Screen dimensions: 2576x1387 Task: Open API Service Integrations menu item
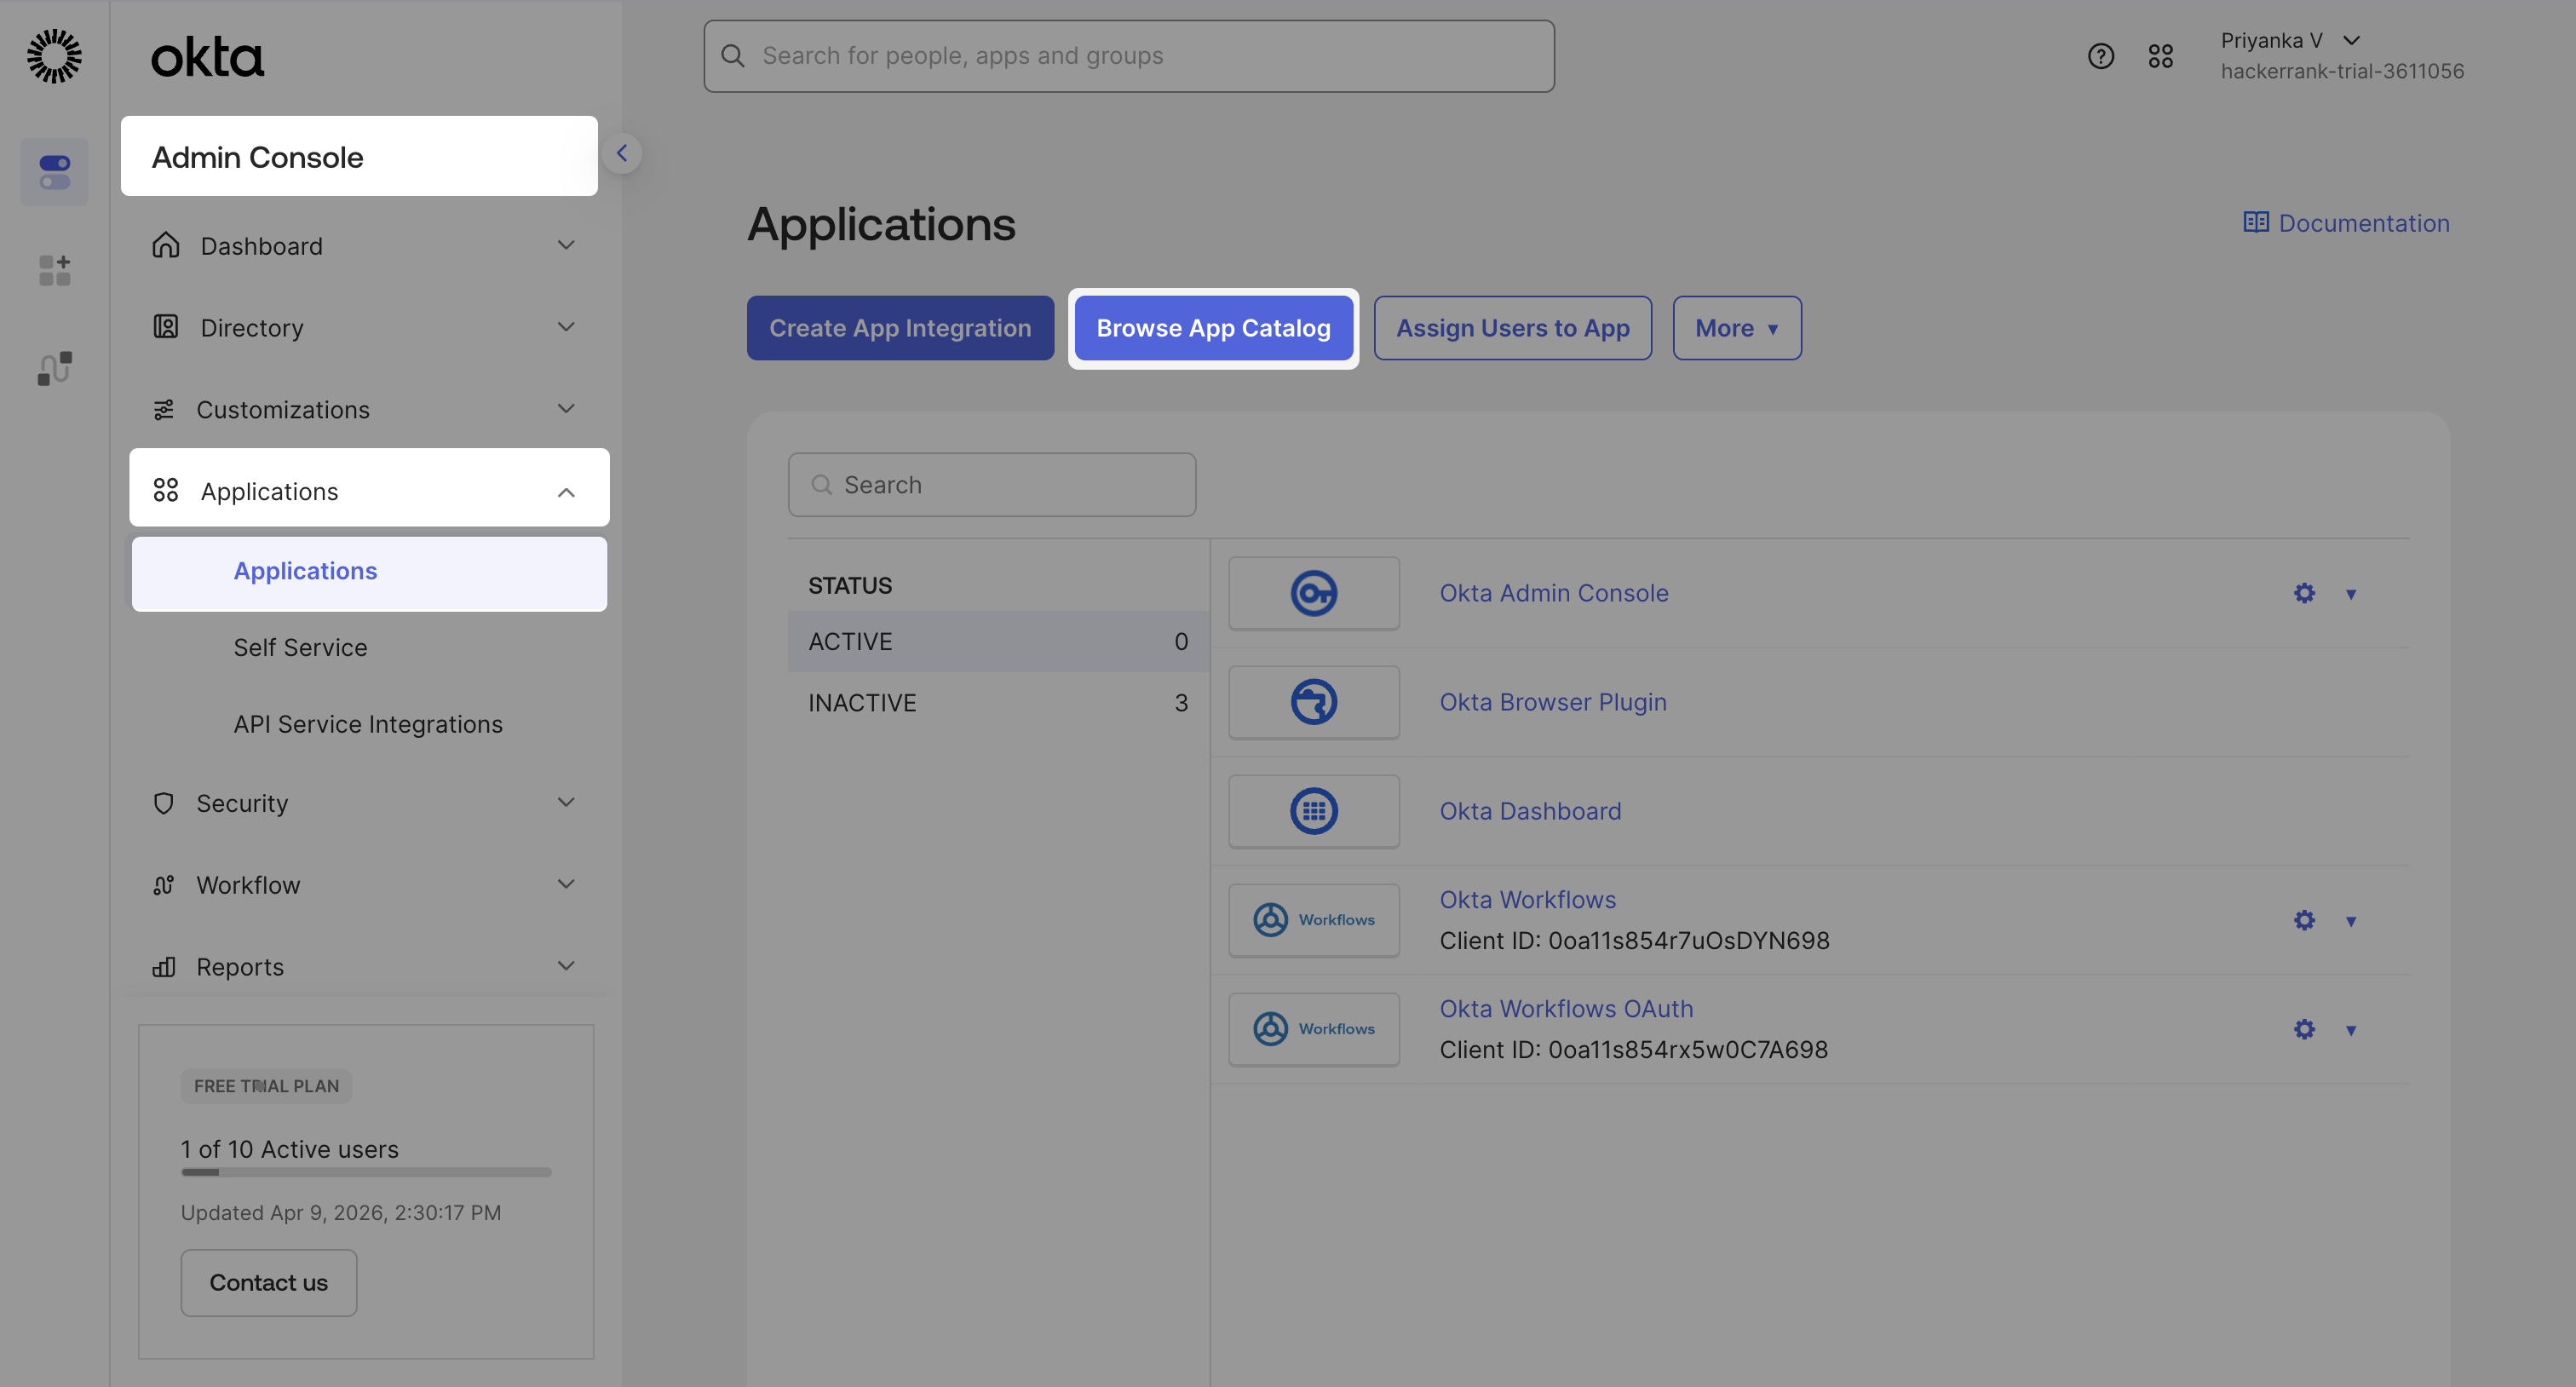tap(367, 724)
